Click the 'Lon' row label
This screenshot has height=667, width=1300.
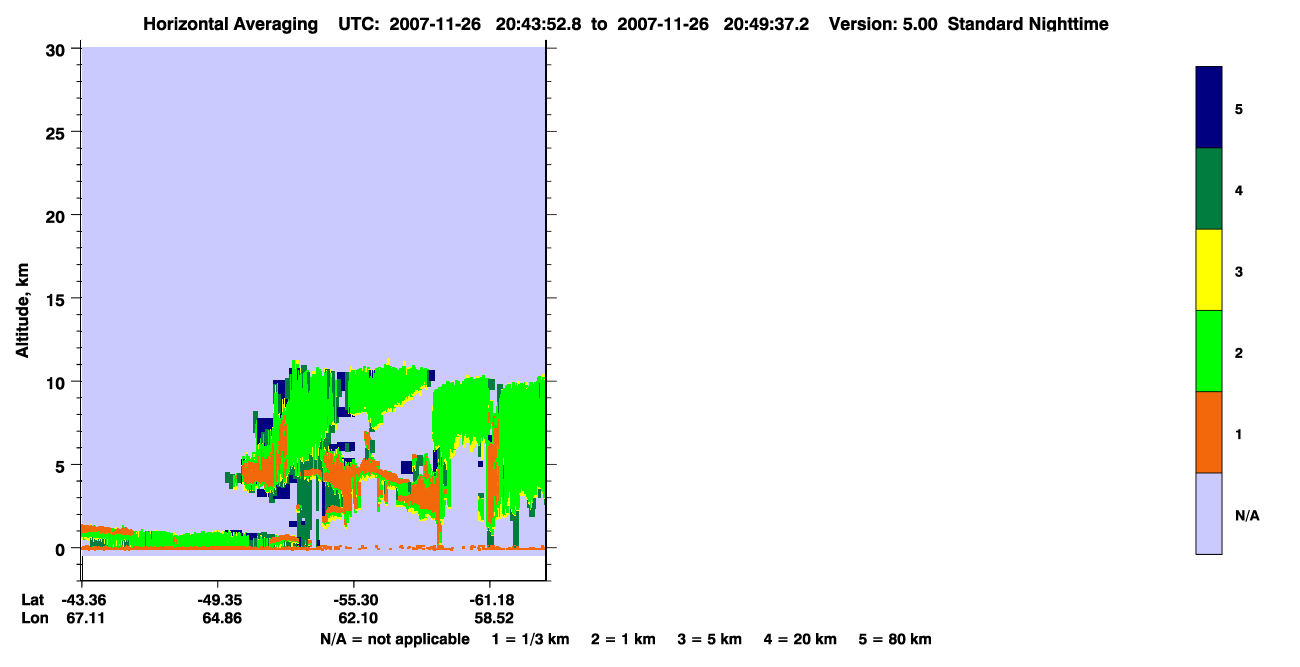pyautogui.click(x=34, y=618)
